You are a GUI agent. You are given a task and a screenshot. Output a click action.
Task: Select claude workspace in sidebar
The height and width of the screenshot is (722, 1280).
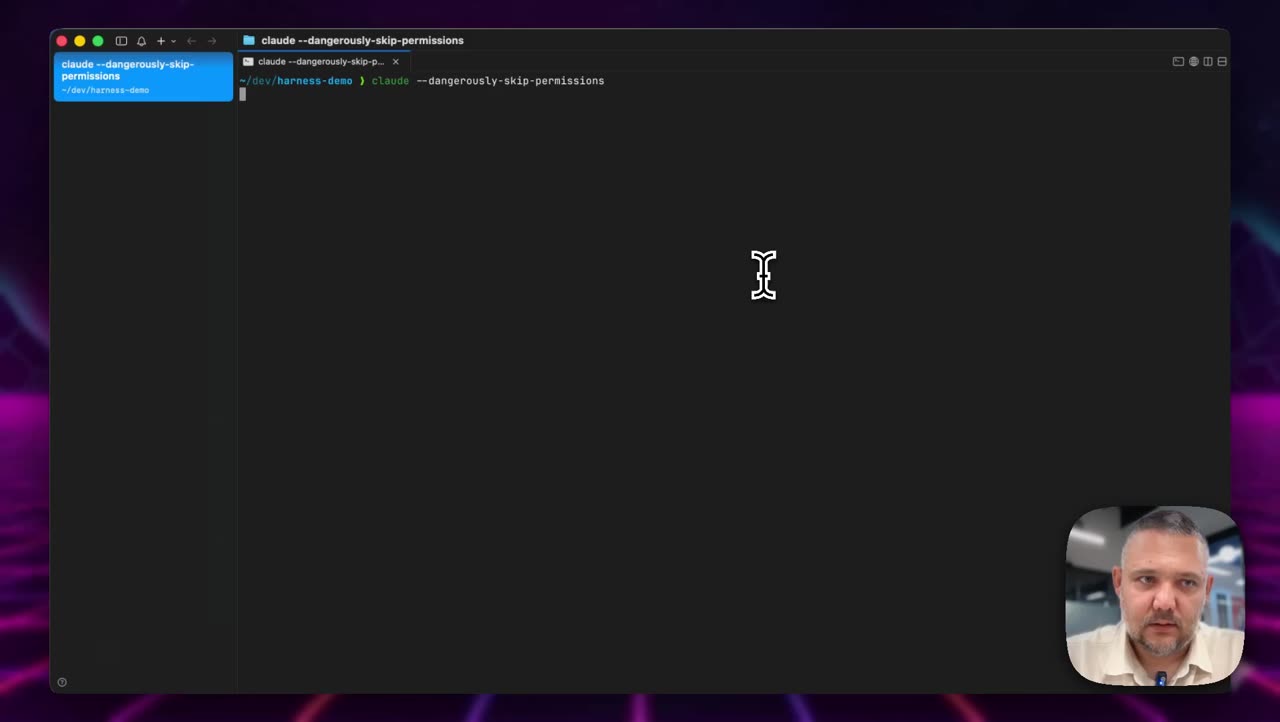143,77
